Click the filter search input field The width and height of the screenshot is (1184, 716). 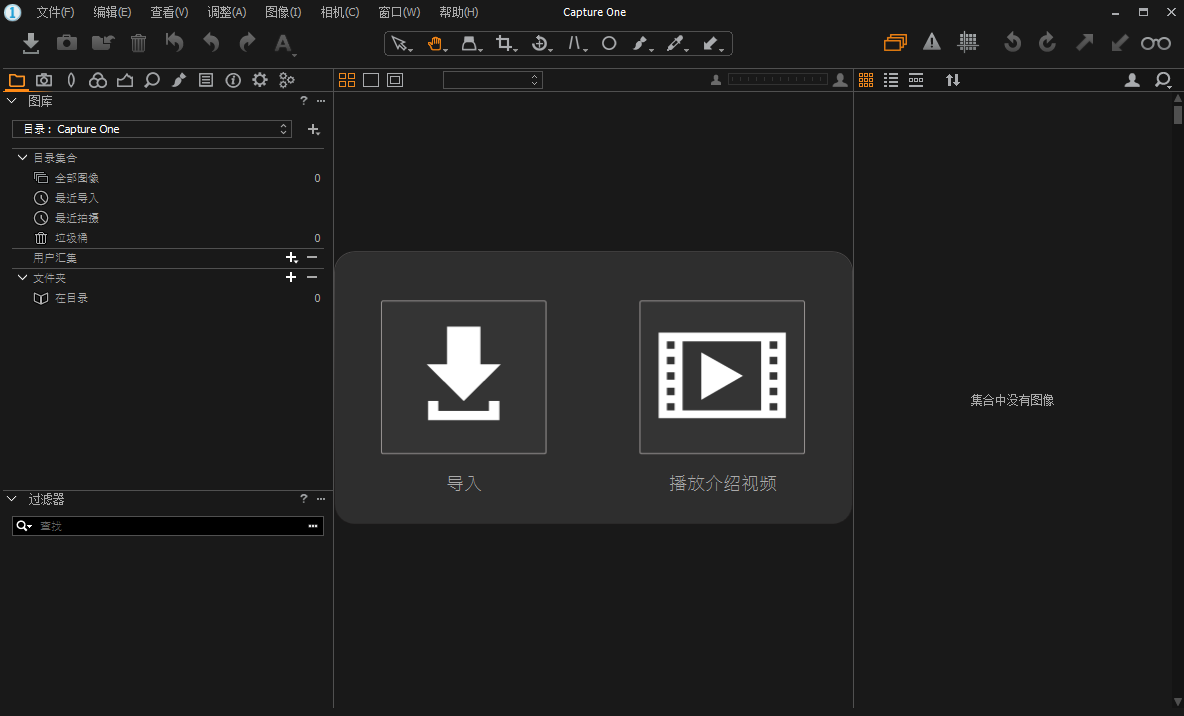(168, 526)
